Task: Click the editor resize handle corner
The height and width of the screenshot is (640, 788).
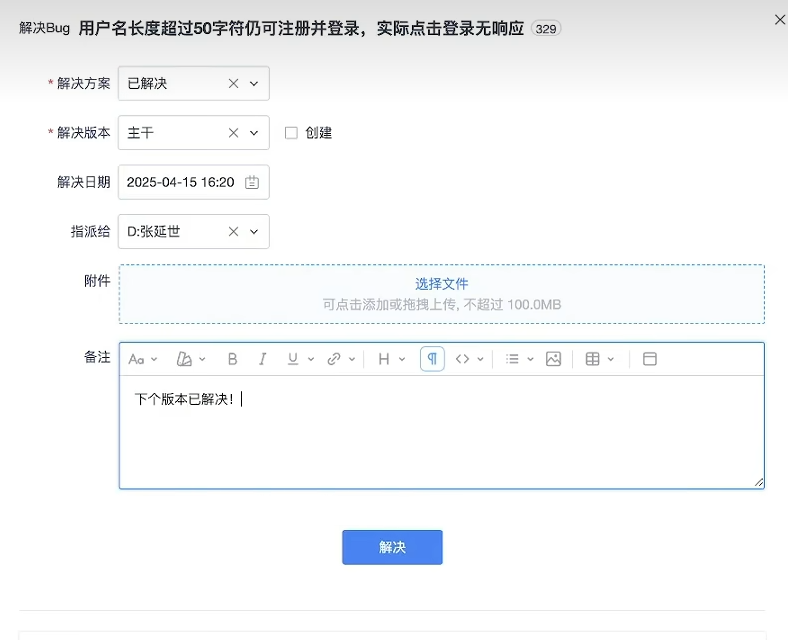Action: [x=759, y=483]
